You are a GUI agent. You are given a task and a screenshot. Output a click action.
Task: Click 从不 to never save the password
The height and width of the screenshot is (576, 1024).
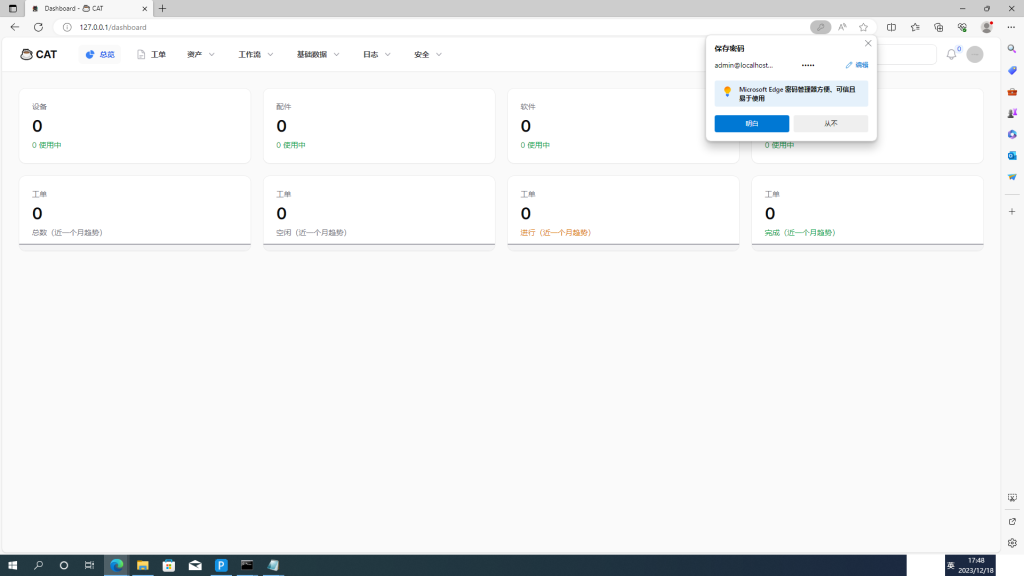(x=831, y=123)
